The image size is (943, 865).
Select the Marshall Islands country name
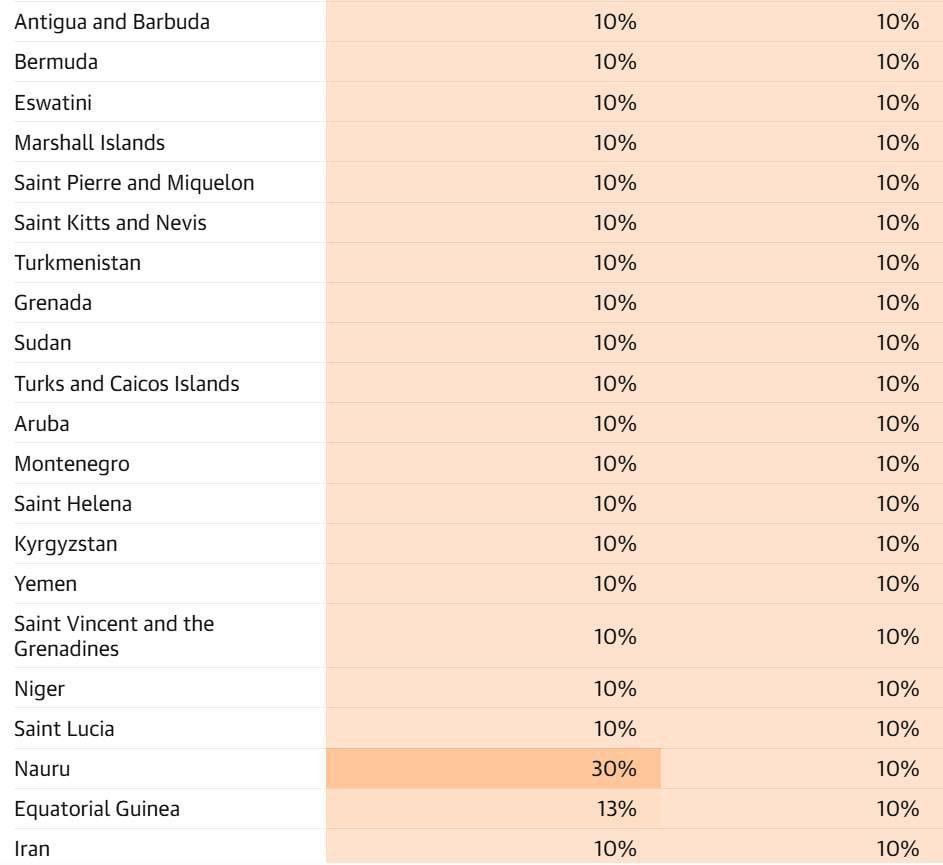click(89, 143)
